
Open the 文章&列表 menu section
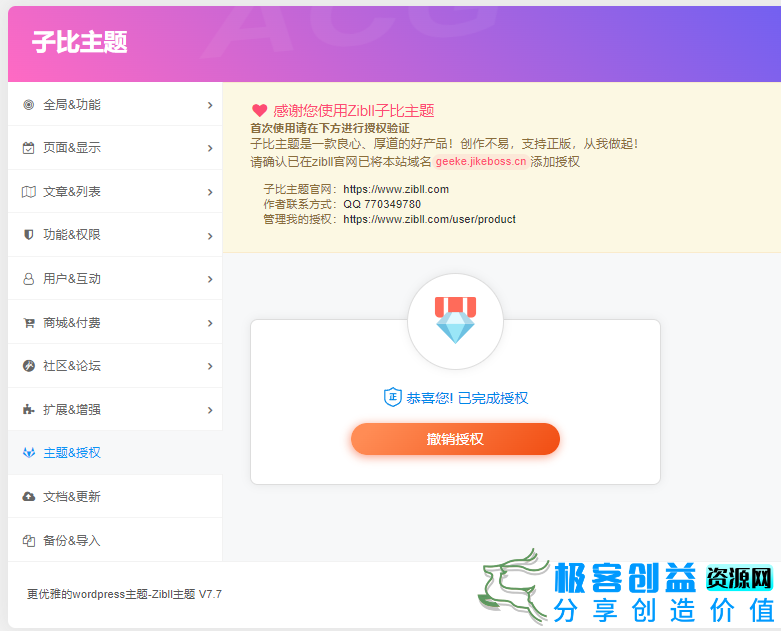coord(115,192)
